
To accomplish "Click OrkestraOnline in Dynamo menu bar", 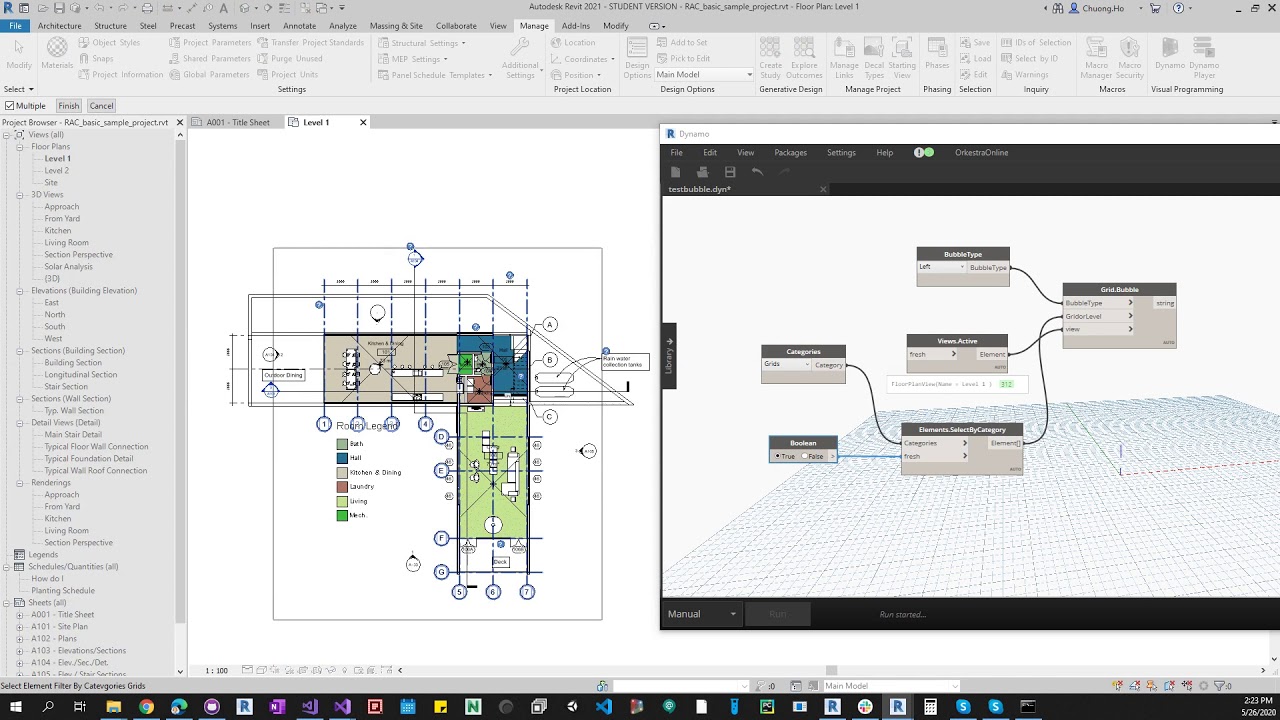I will [x=981, y=153].
